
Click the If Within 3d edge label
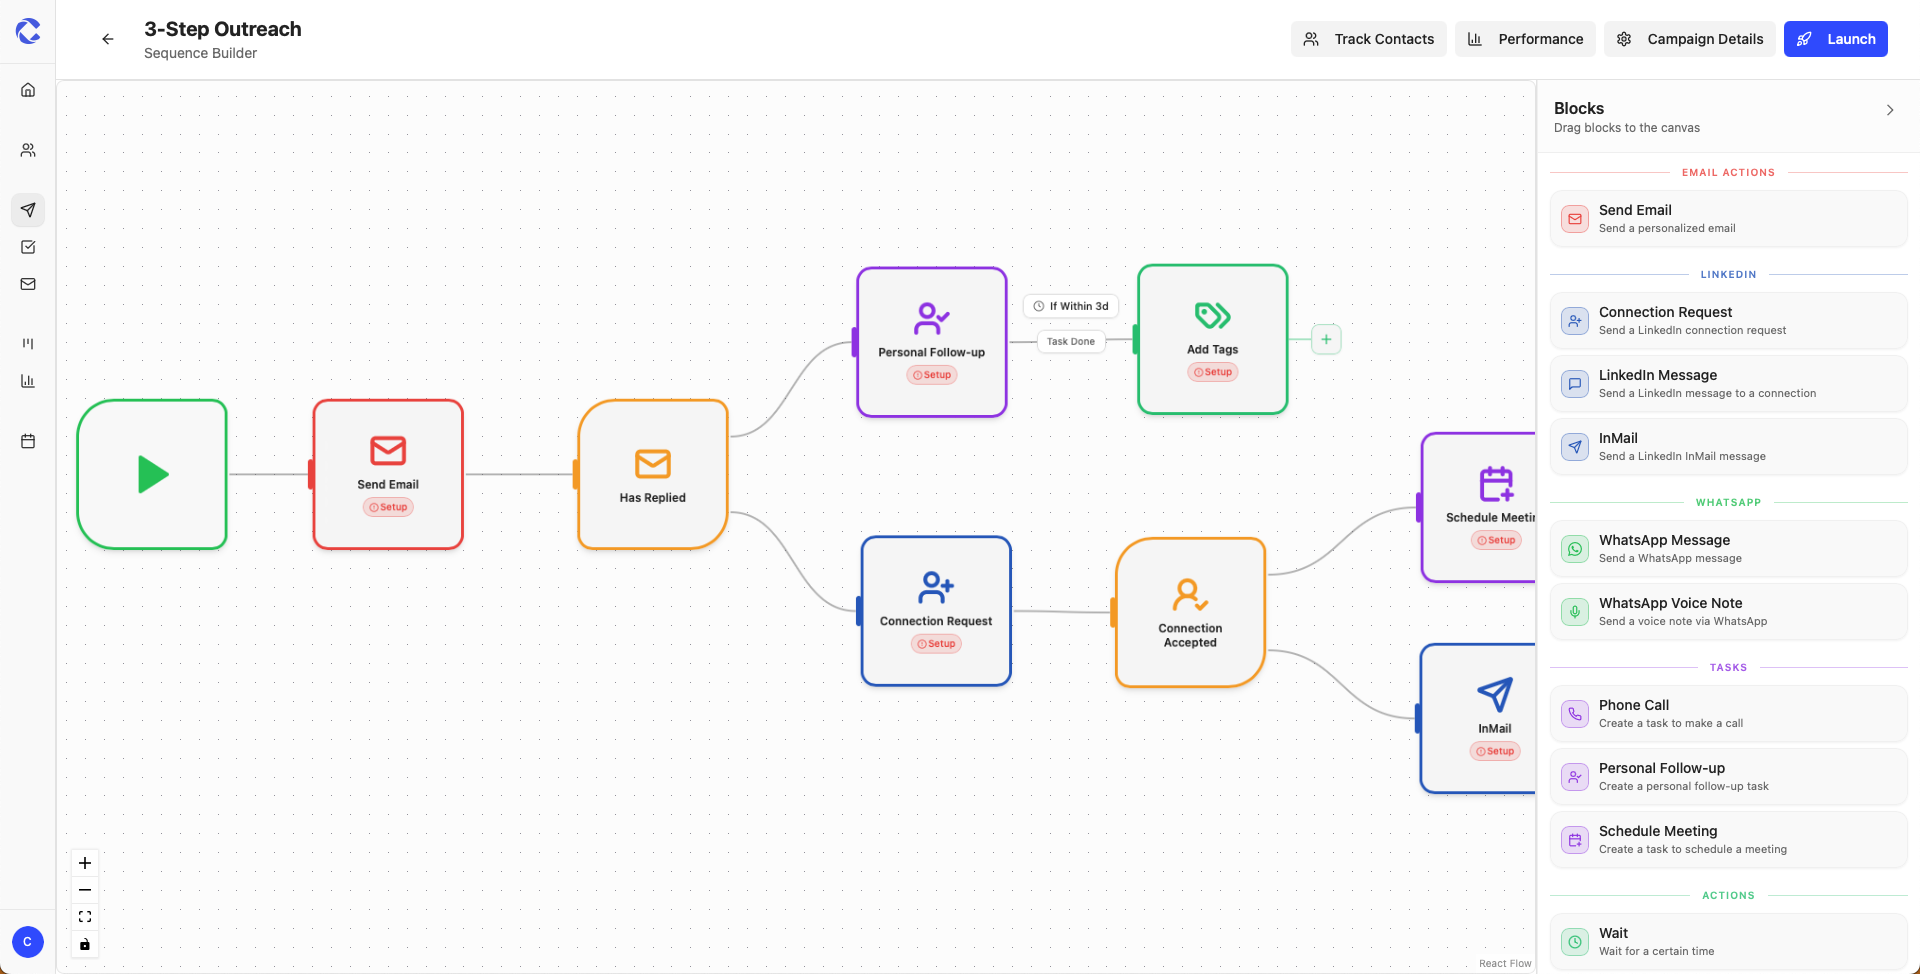pos(1071,306)
